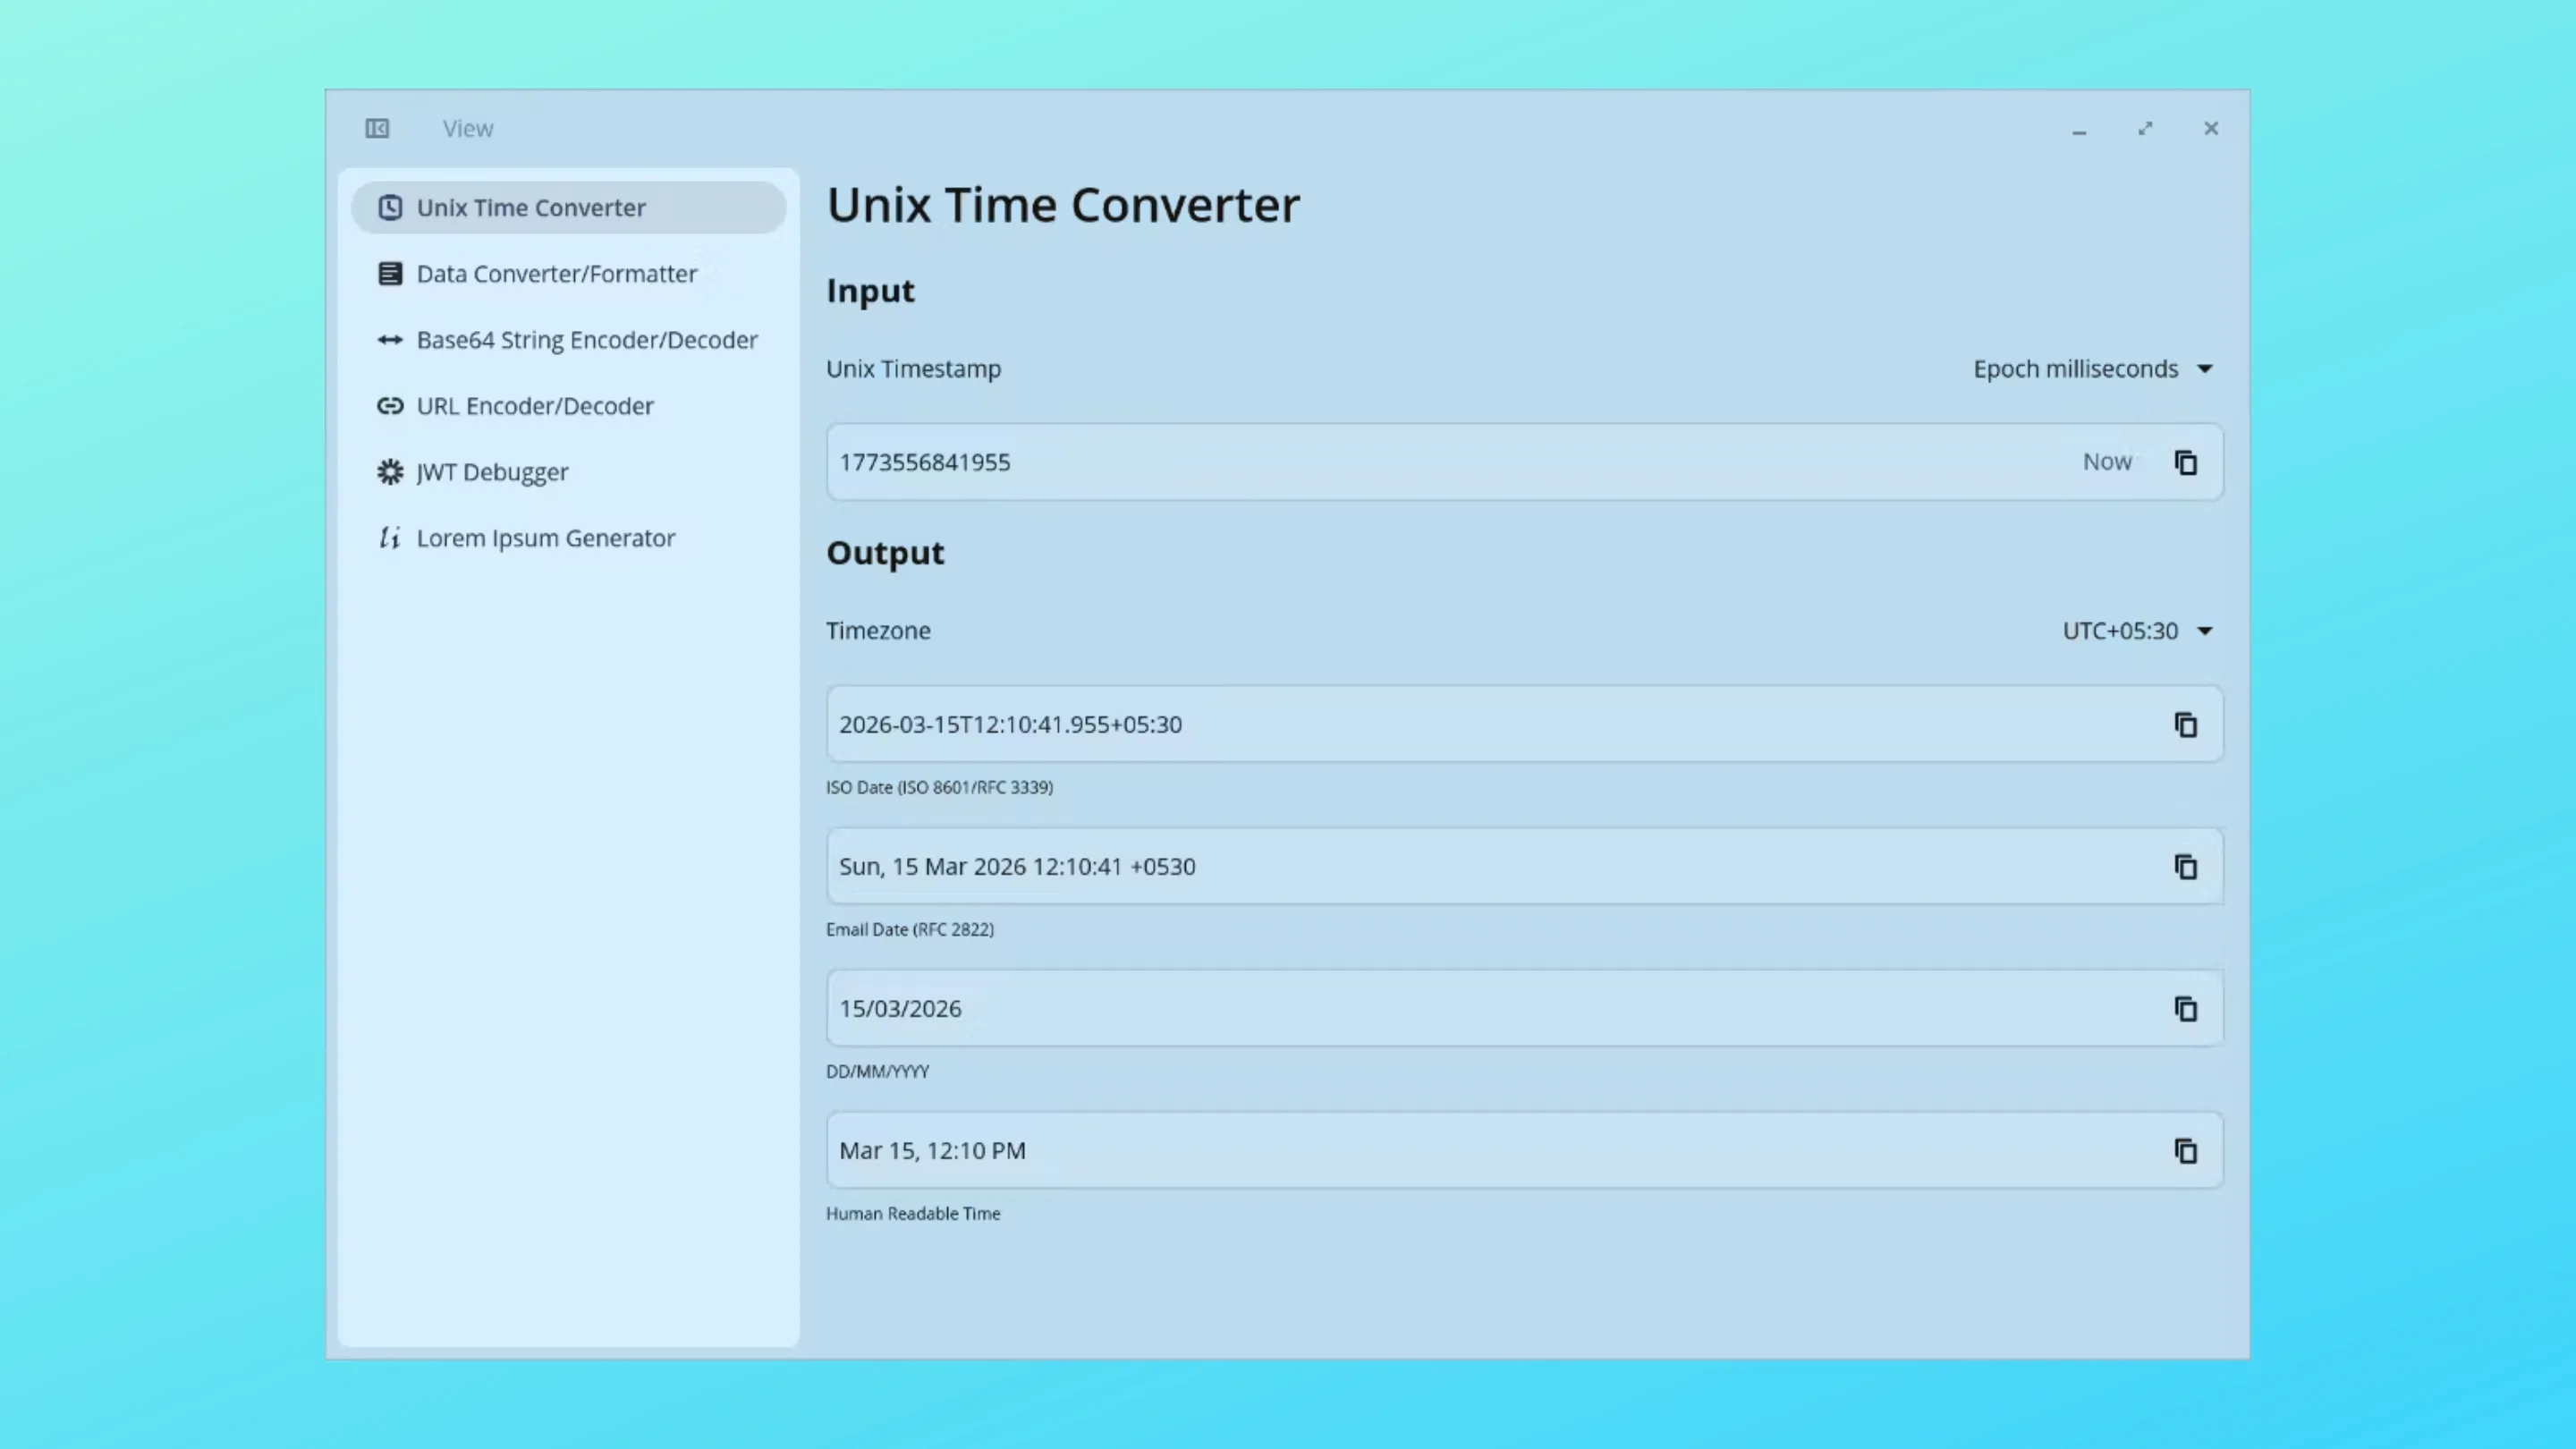
Task: Expand the timezone chevron arrow
Action: [2205, 631]
